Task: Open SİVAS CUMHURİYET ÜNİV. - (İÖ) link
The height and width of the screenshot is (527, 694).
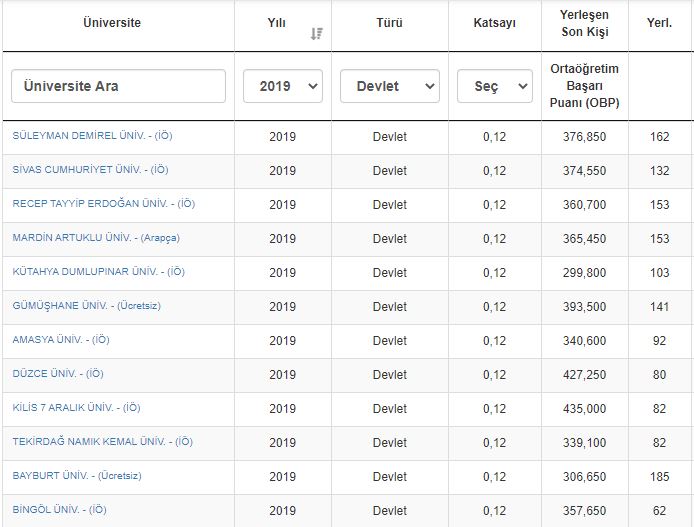Action: (x=90, y=169)
